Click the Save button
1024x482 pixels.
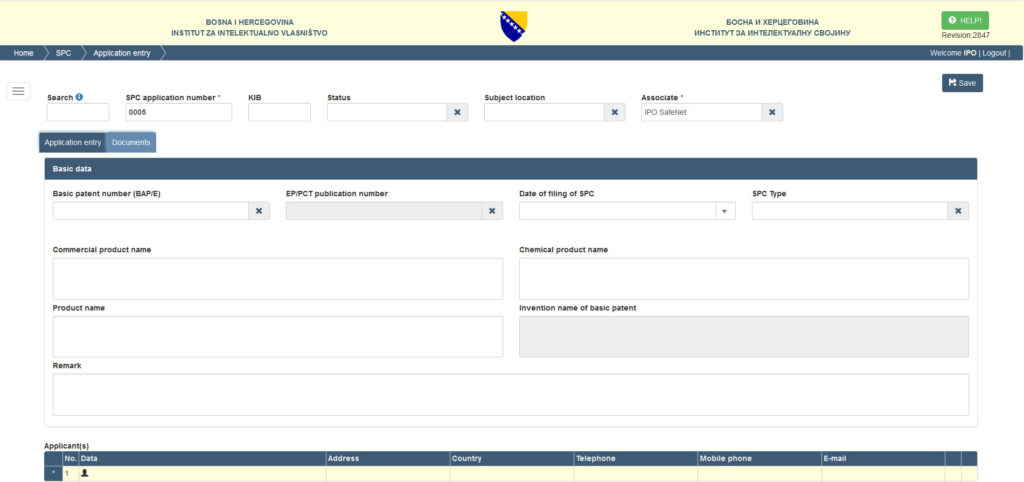[x=962, y=83]
